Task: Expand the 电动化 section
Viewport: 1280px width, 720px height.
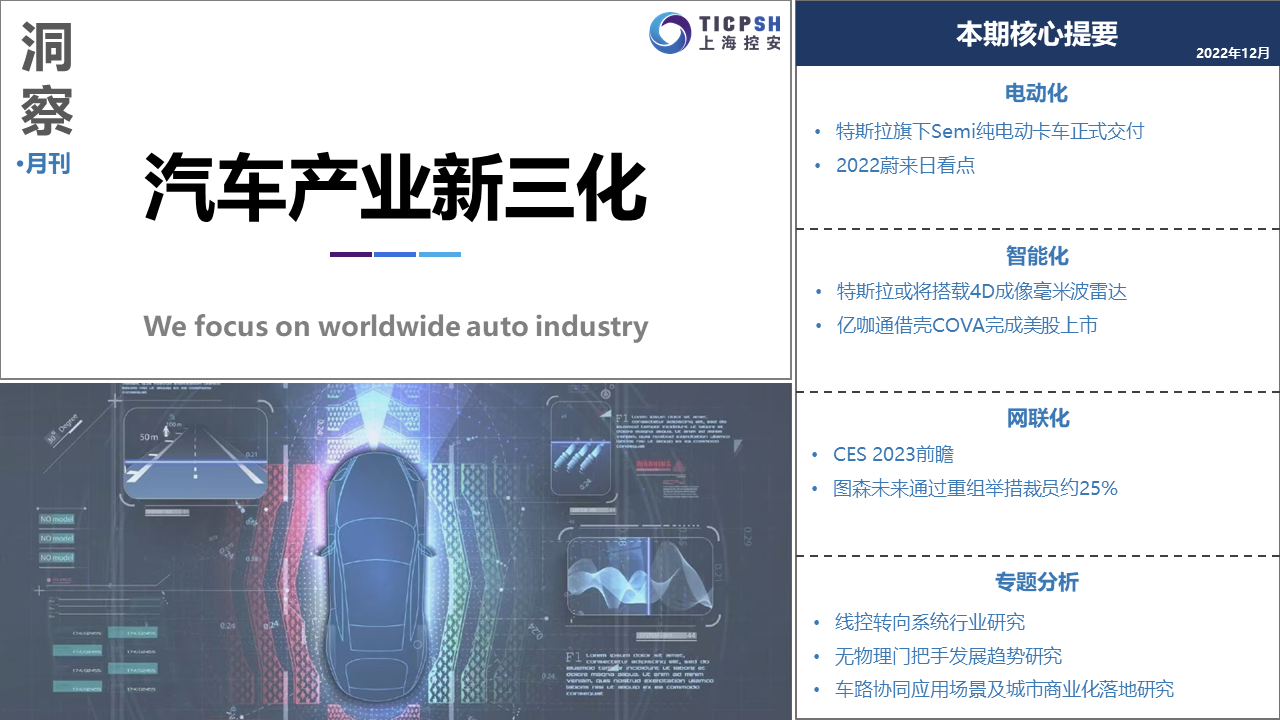Action: (x=1035, y=93)
